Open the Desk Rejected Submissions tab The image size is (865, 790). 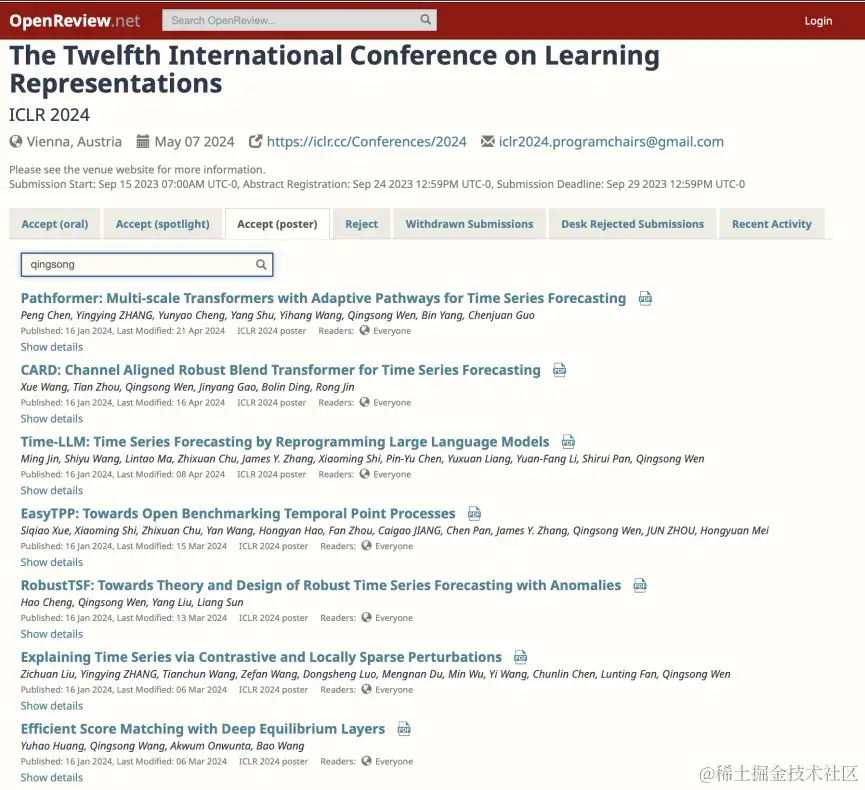[633, 224]
